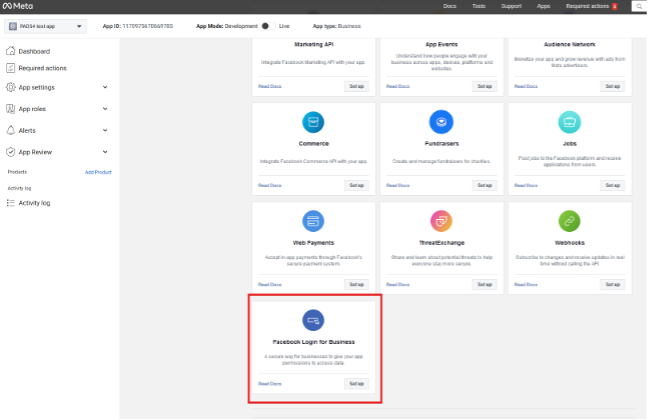Open Read Docs for Facebook Login for Business

pyautogui.click(x=269, y=384)
